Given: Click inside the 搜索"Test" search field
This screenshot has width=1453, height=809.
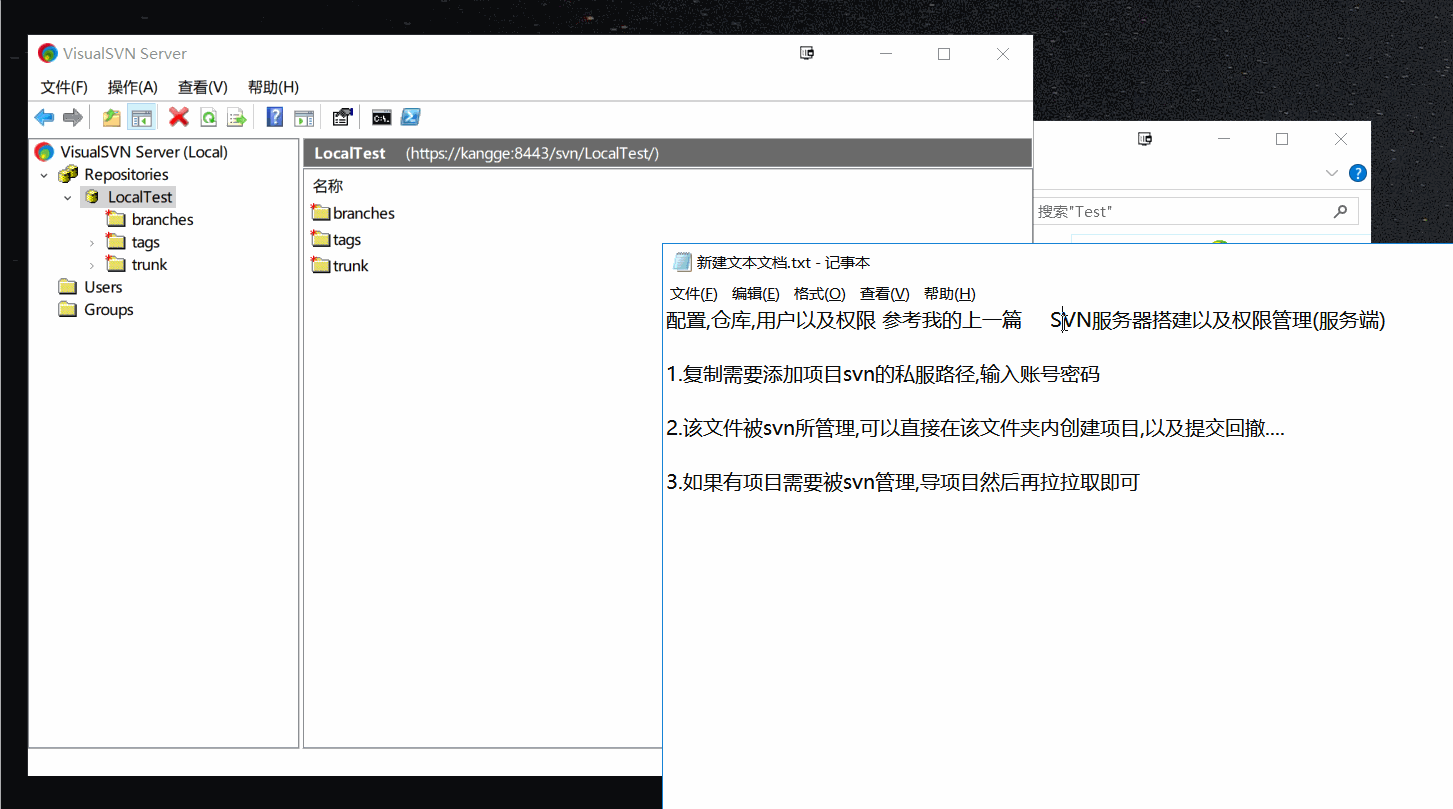Looking at the screenshot, I should [1150, 211].
